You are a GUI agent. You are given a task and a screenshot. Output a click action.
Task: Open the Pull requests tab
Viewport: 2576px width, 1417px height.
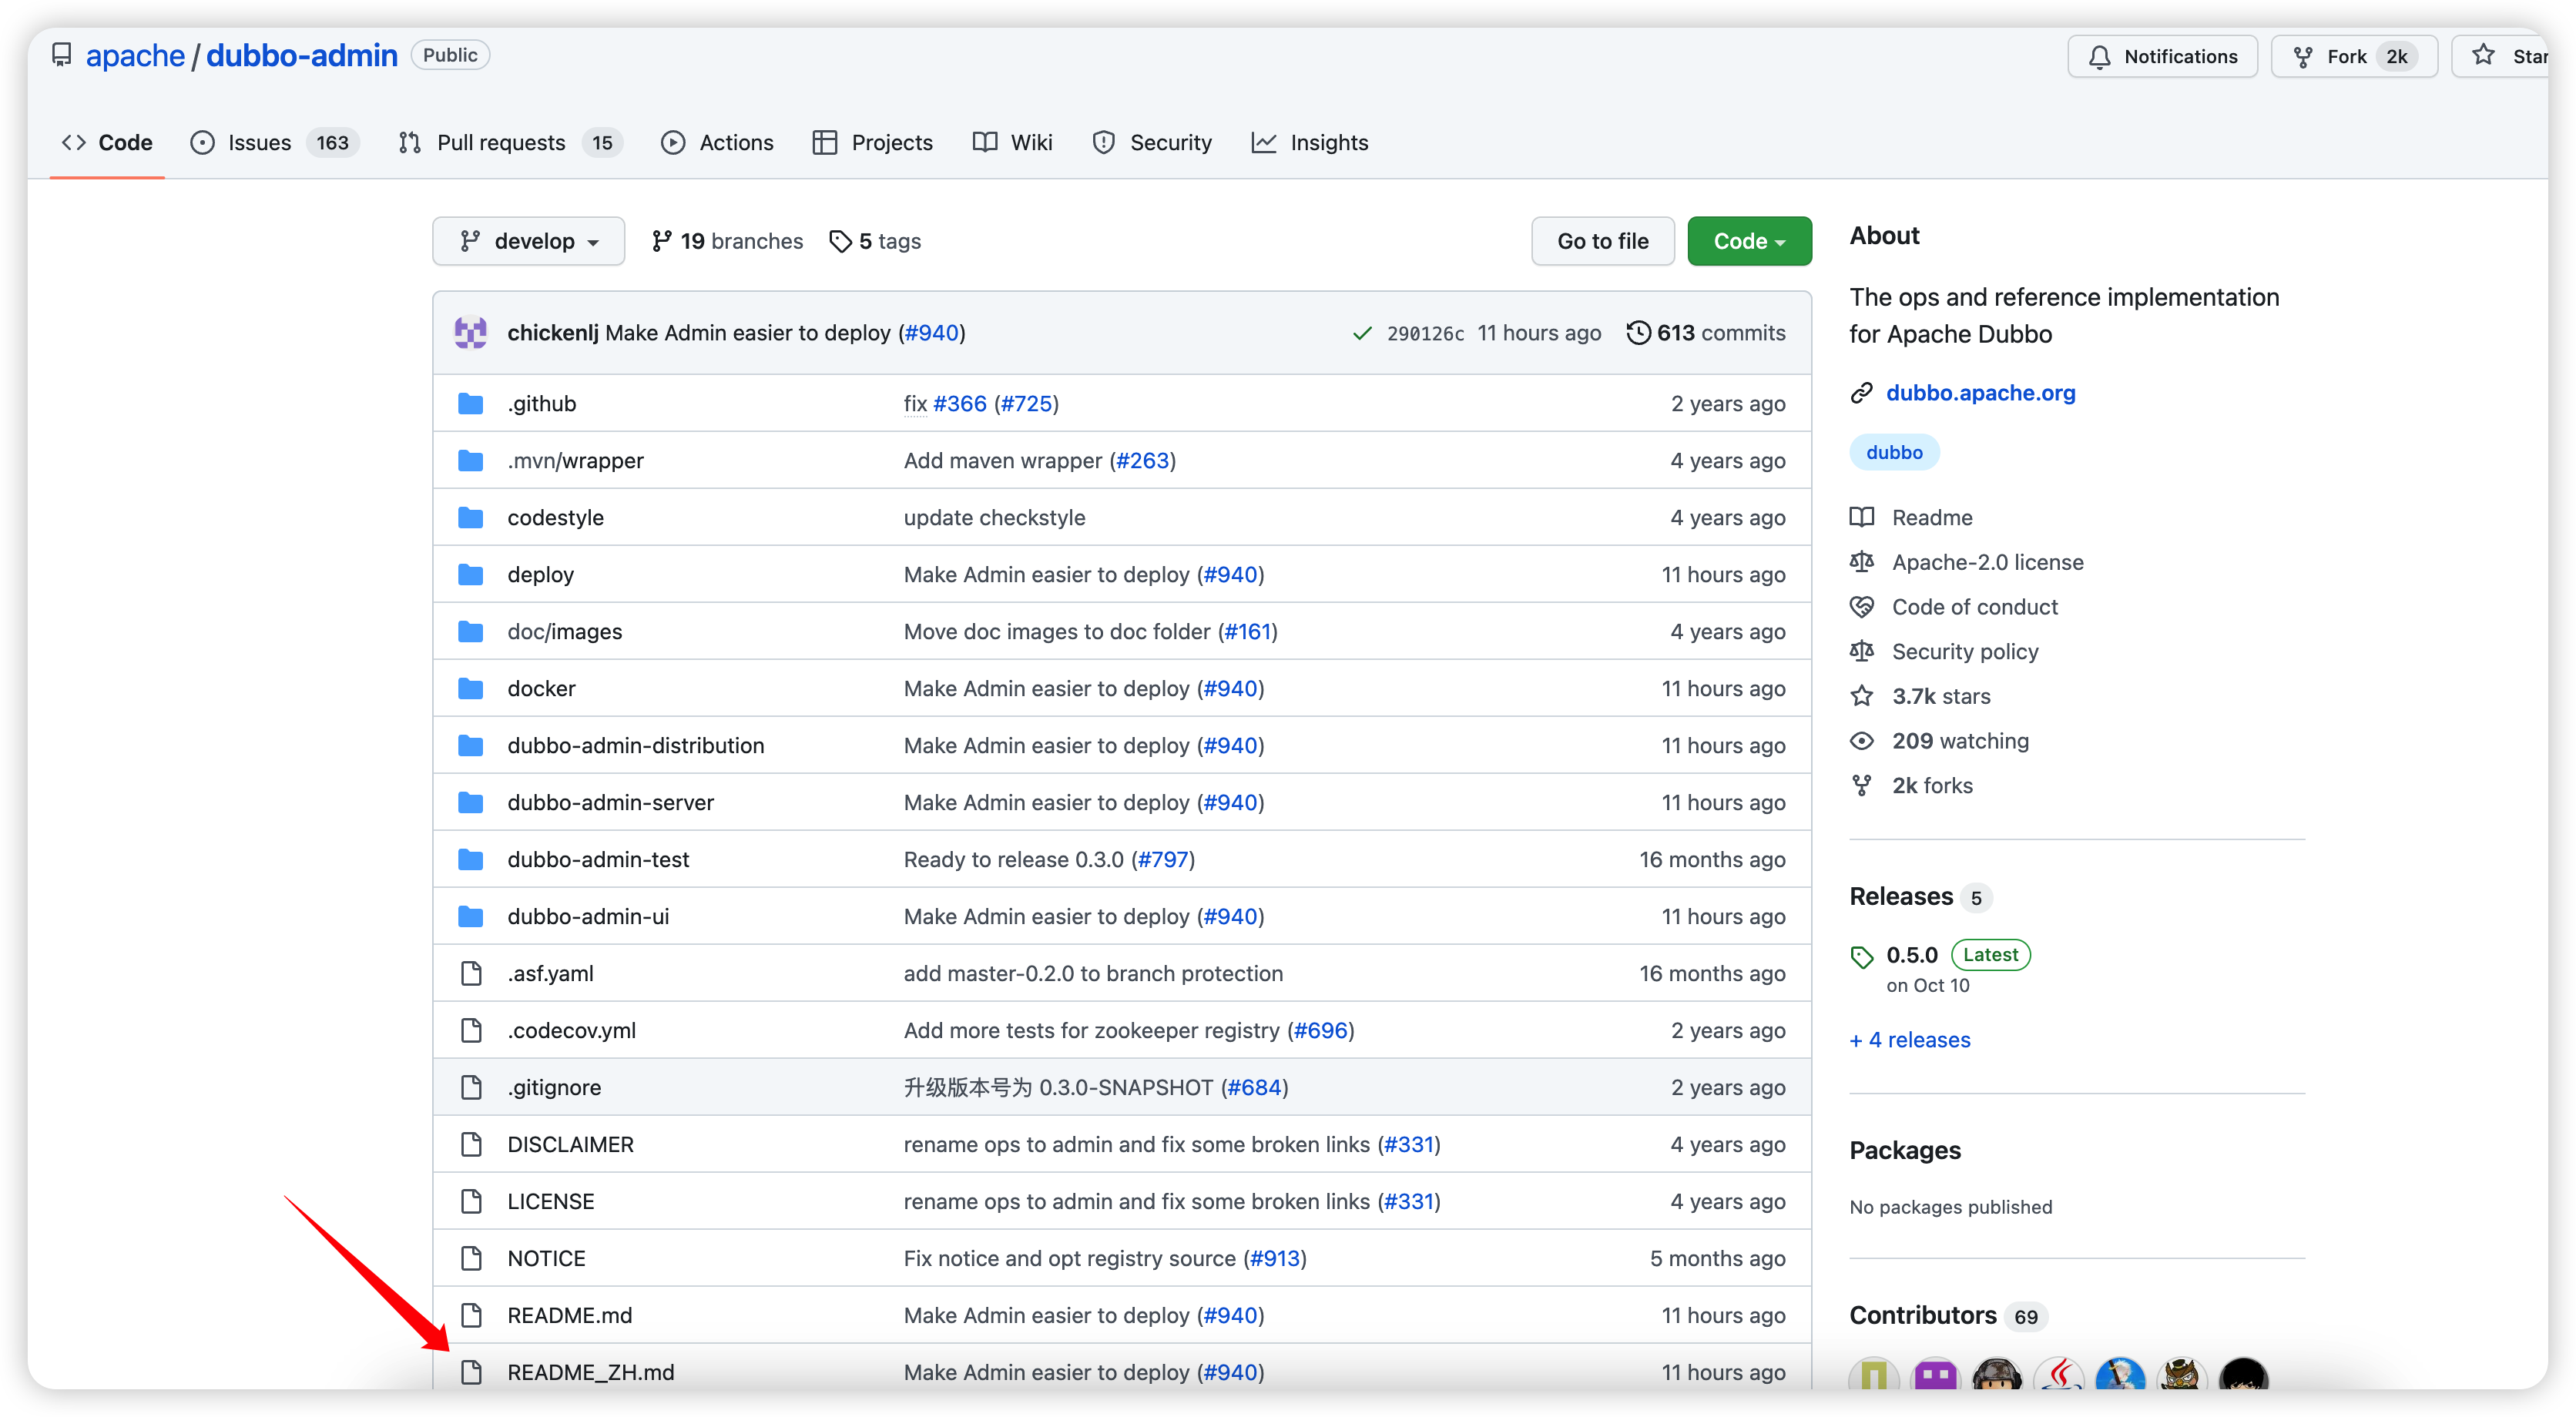point(501,143)
